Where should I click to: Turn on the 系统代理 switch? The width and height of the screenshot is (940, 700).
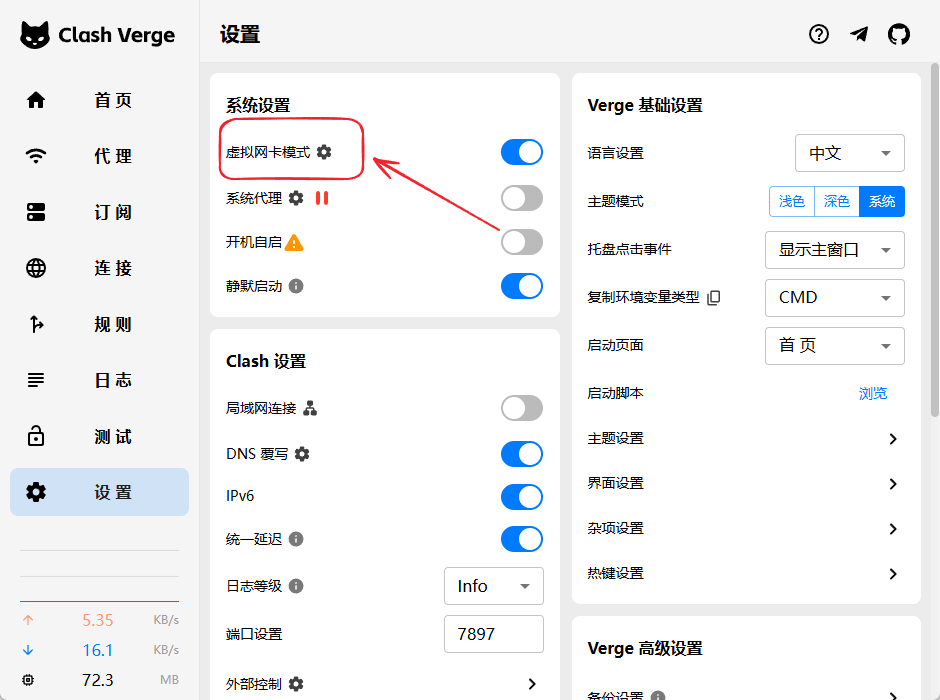[521, 198]
